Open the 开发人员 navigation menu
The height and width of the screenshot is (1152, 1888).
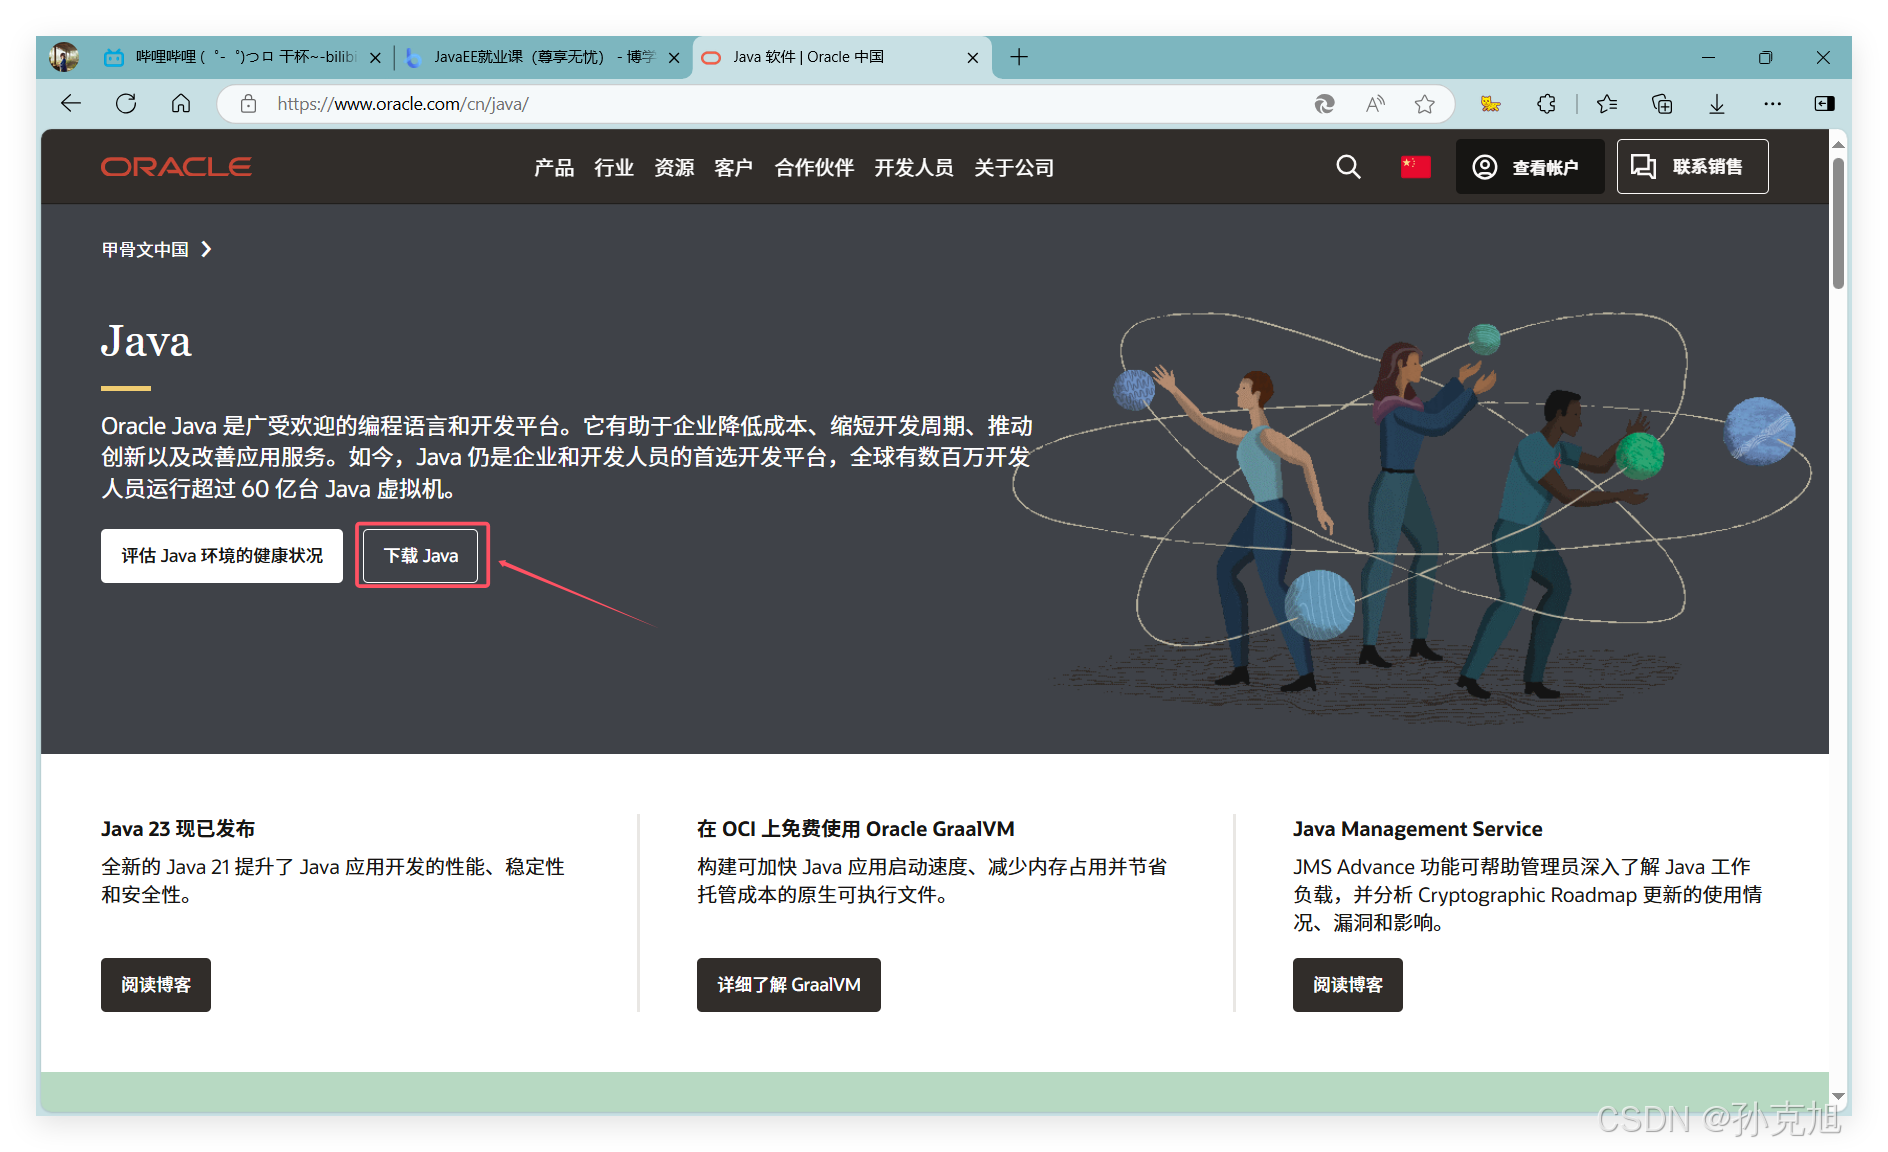914,168
